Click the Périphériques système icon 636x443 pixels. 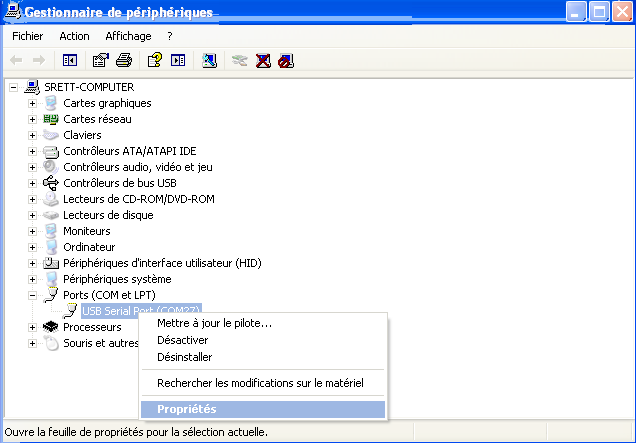coord(51,279)
